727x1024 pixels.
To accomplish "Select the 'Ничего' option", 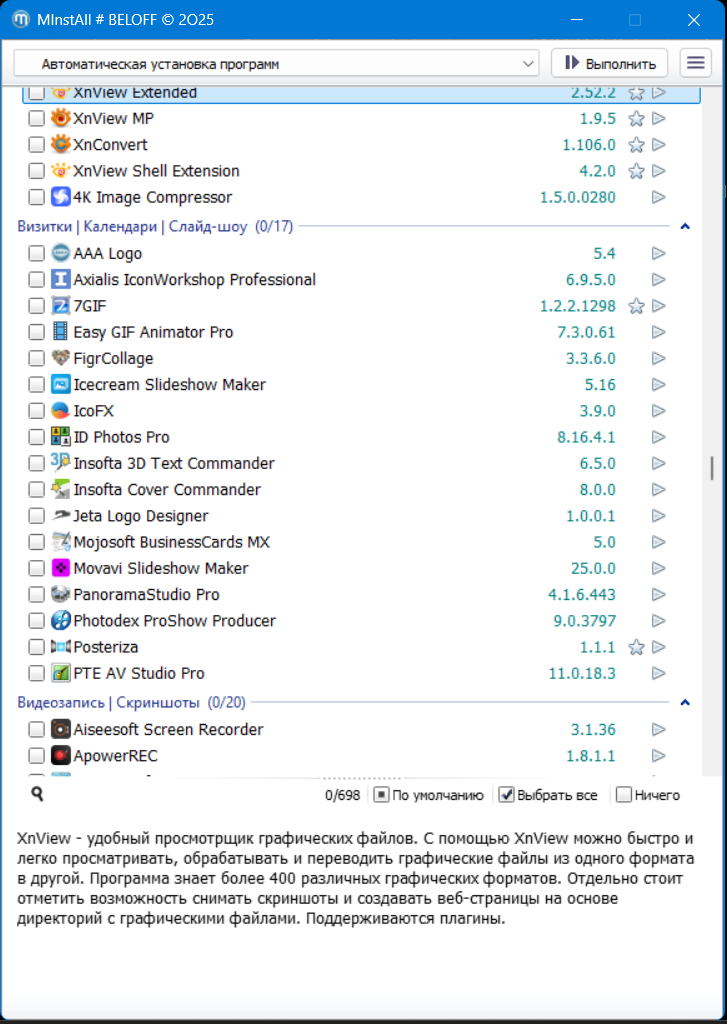I will [624, 795].
